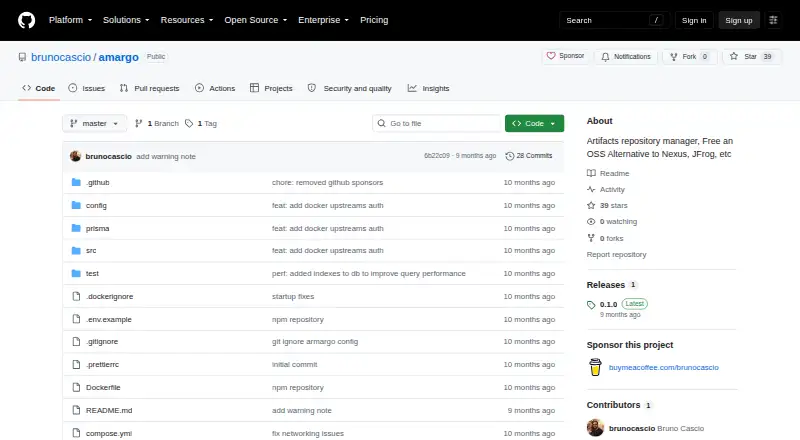Click the commits history clock icon

509,156
